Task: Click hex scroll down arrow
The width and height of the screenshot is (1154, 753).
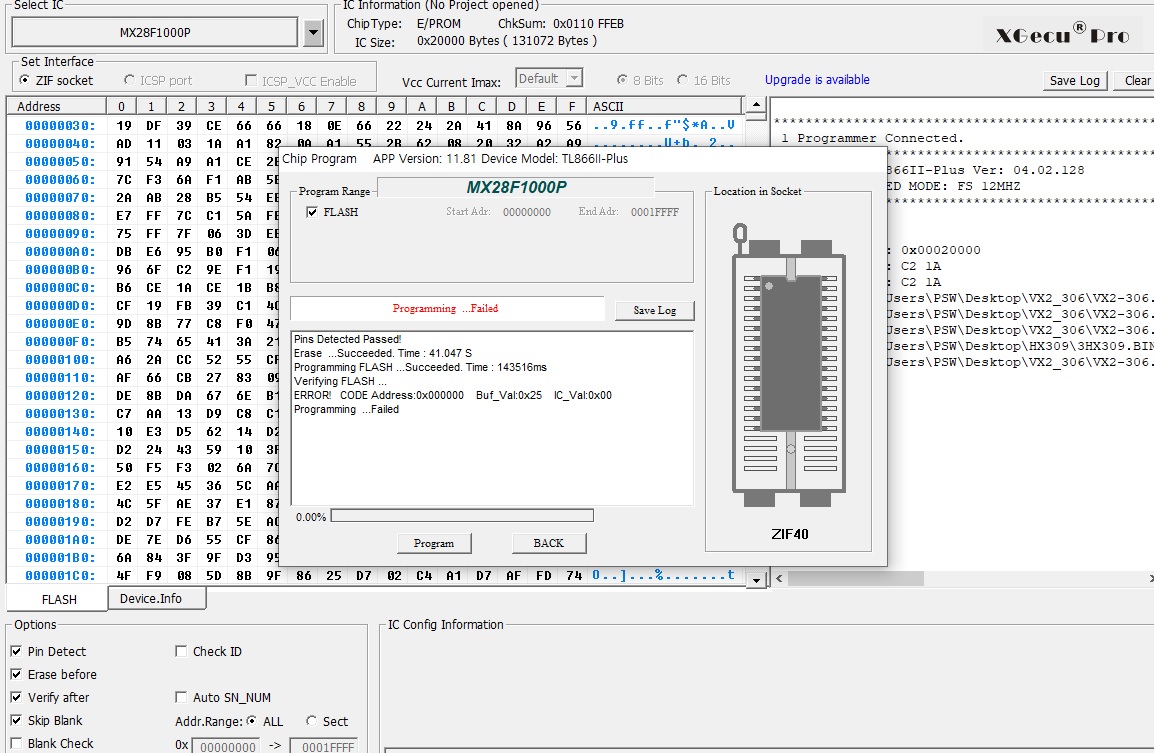Action: click(756, 580)
